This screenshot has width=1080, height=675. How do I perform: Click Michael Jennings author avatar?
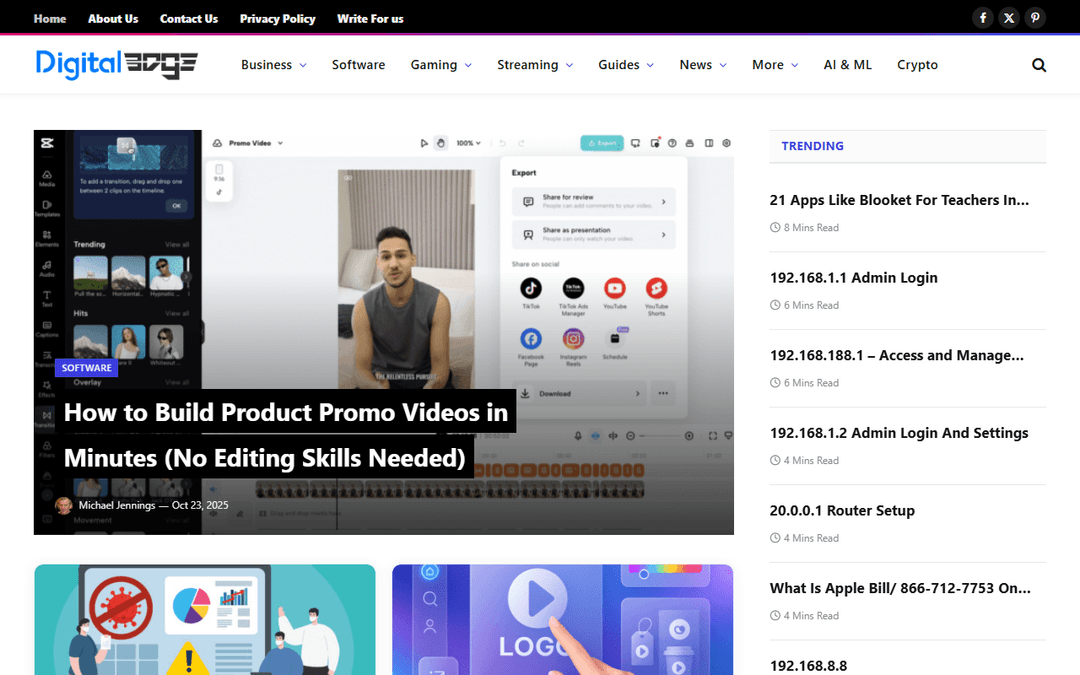[x=64, y=506]
